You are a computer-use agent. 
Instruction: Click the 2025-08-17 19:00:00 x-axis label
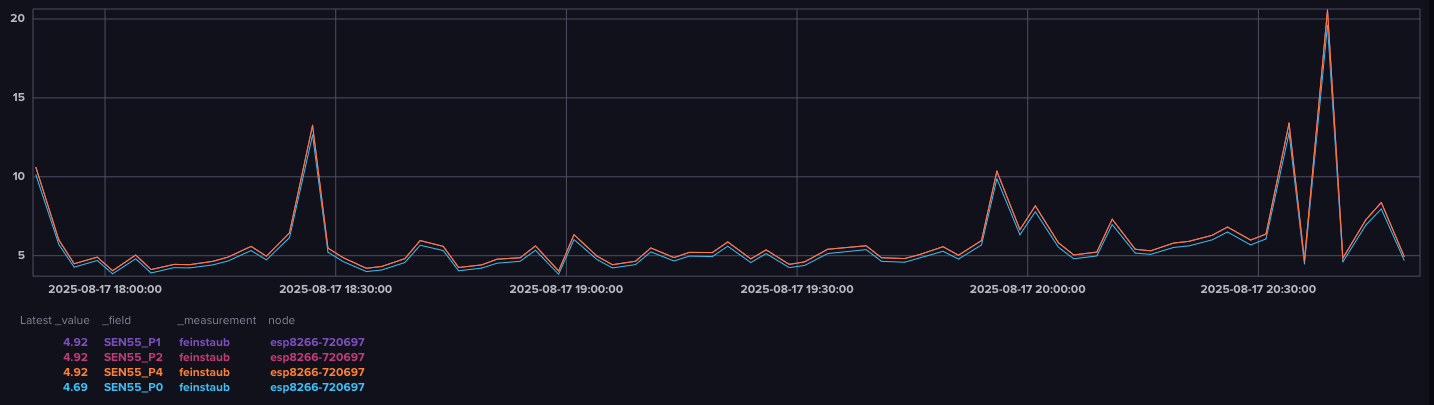pos(566,289)
